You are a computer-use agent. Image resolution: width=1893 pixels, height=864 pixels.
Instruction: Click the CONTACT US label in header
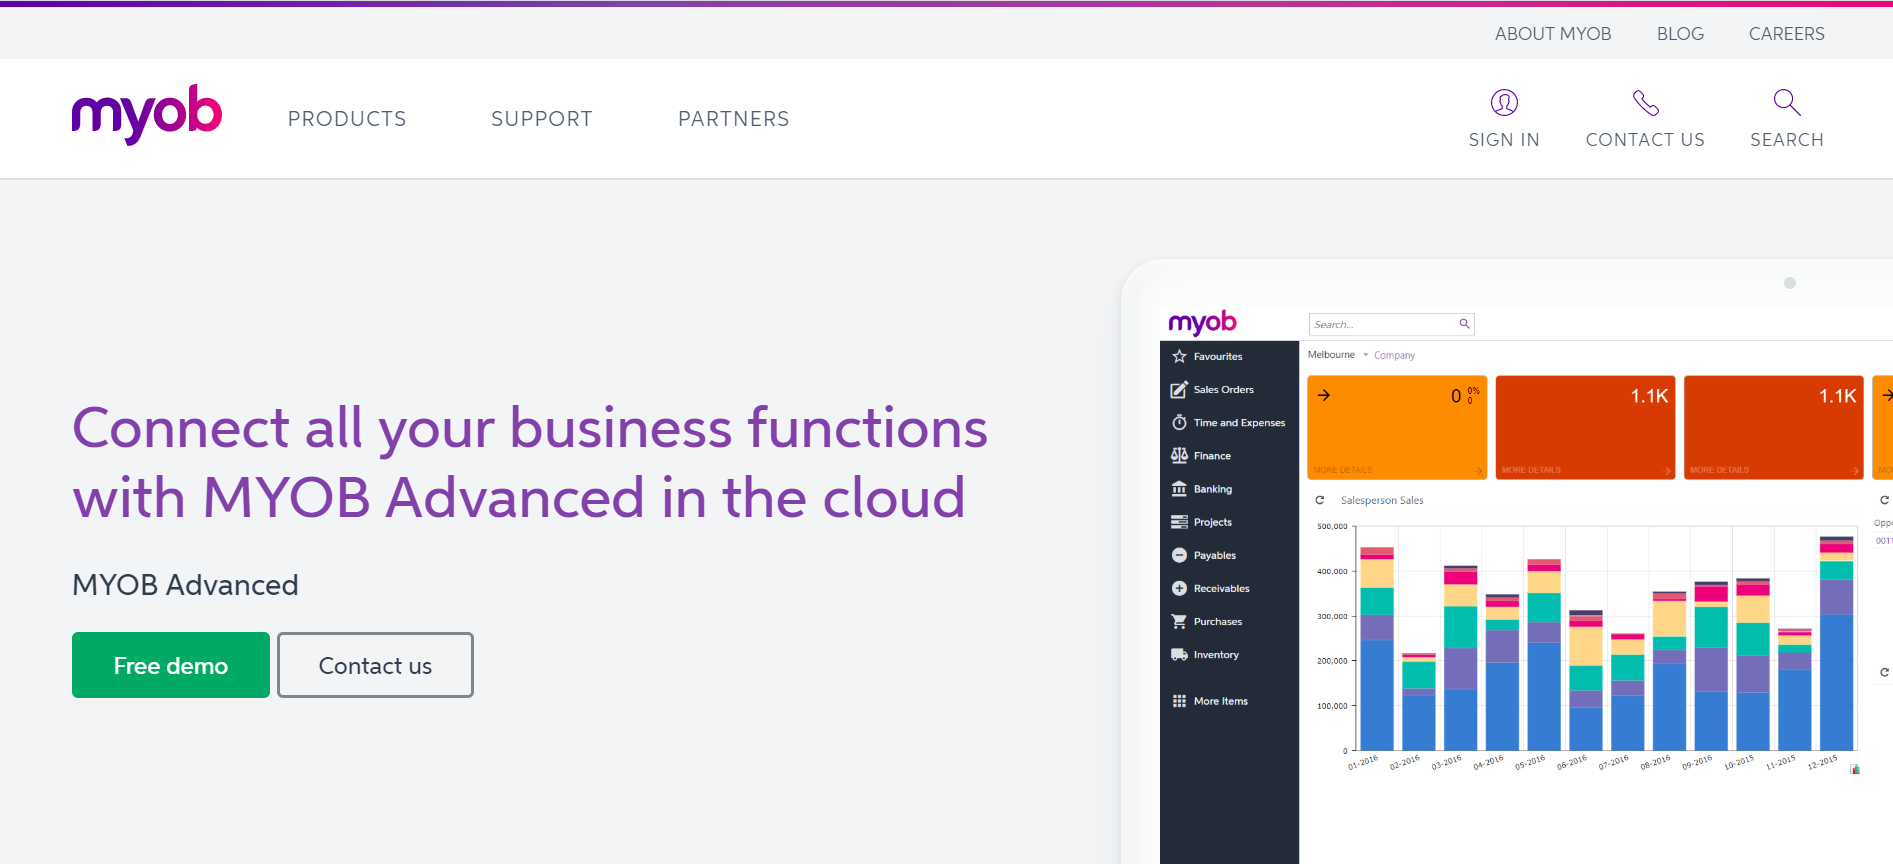click(x=1645, y=140)
